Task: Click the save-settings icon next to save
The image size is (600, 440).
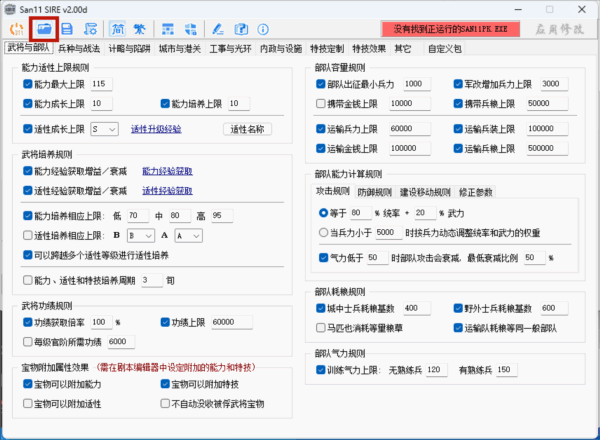Action: click(90, 29)
